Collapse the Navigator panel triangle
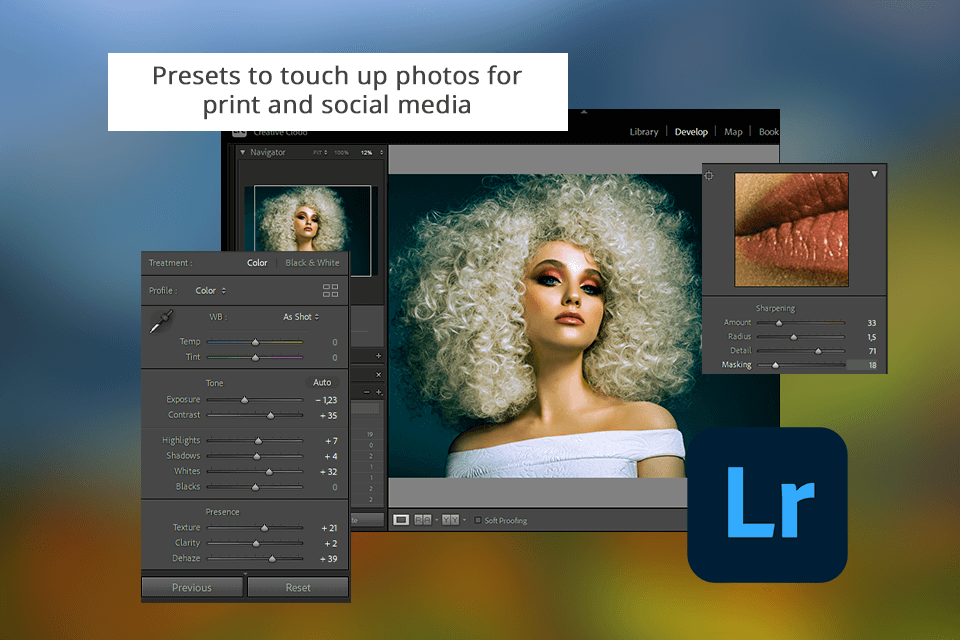The height and width of the screenshot is (640, 960). point(243,152)
